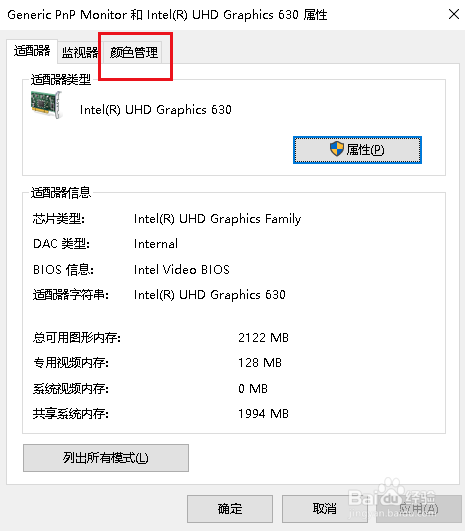Screen dimensions: 465x531
Task: Click the dialog title bar text
Action: [167, 15]
